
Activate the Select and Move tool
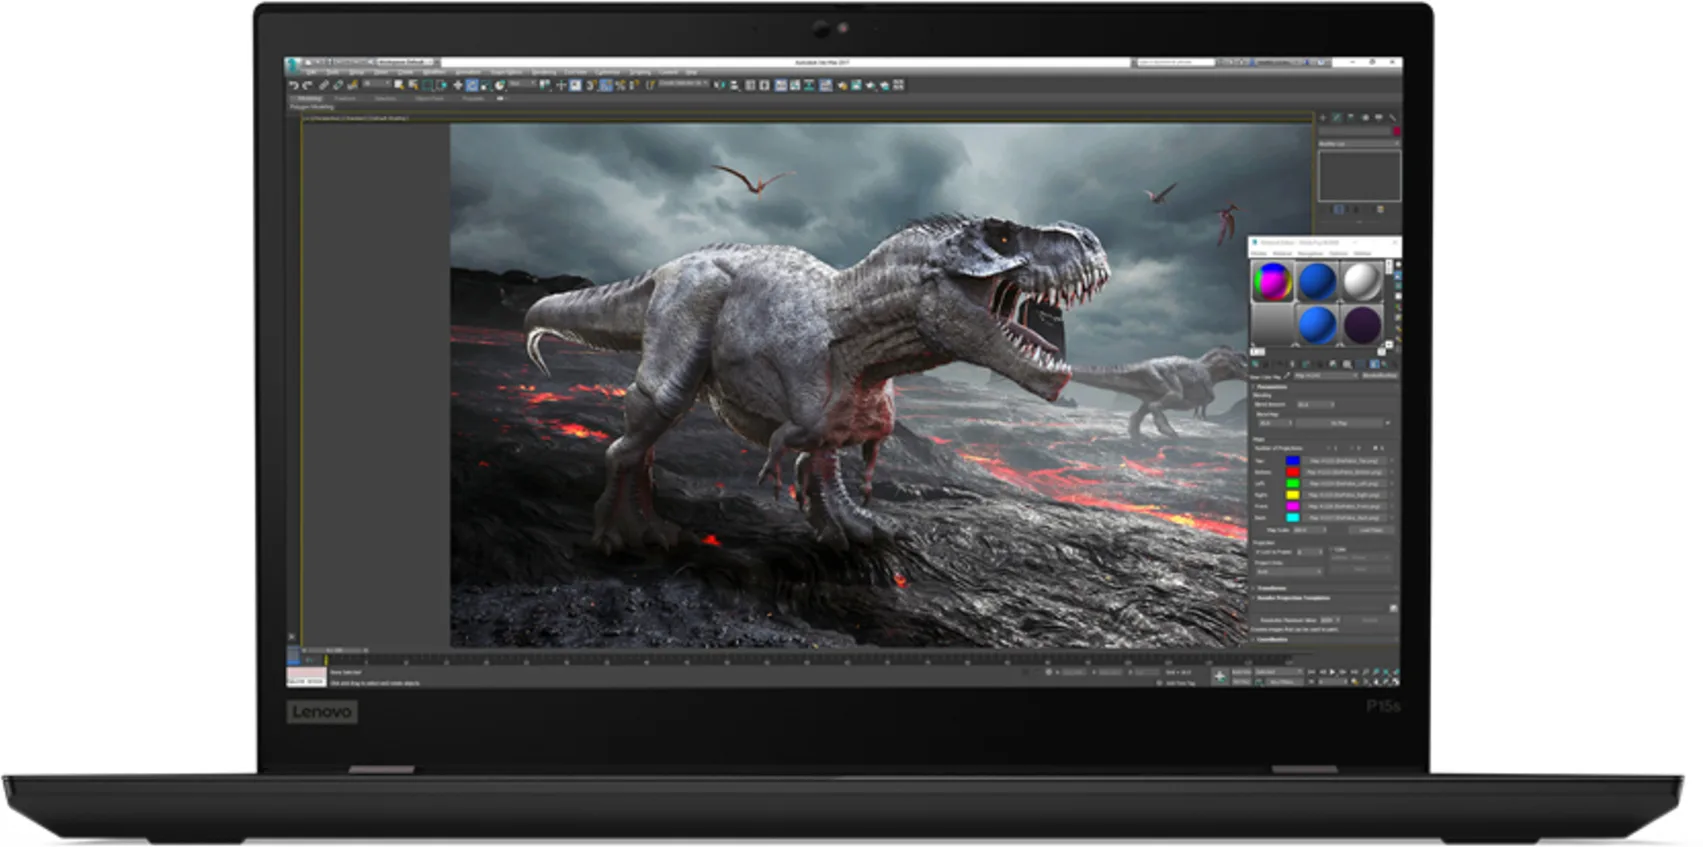(x=458, y=85)
